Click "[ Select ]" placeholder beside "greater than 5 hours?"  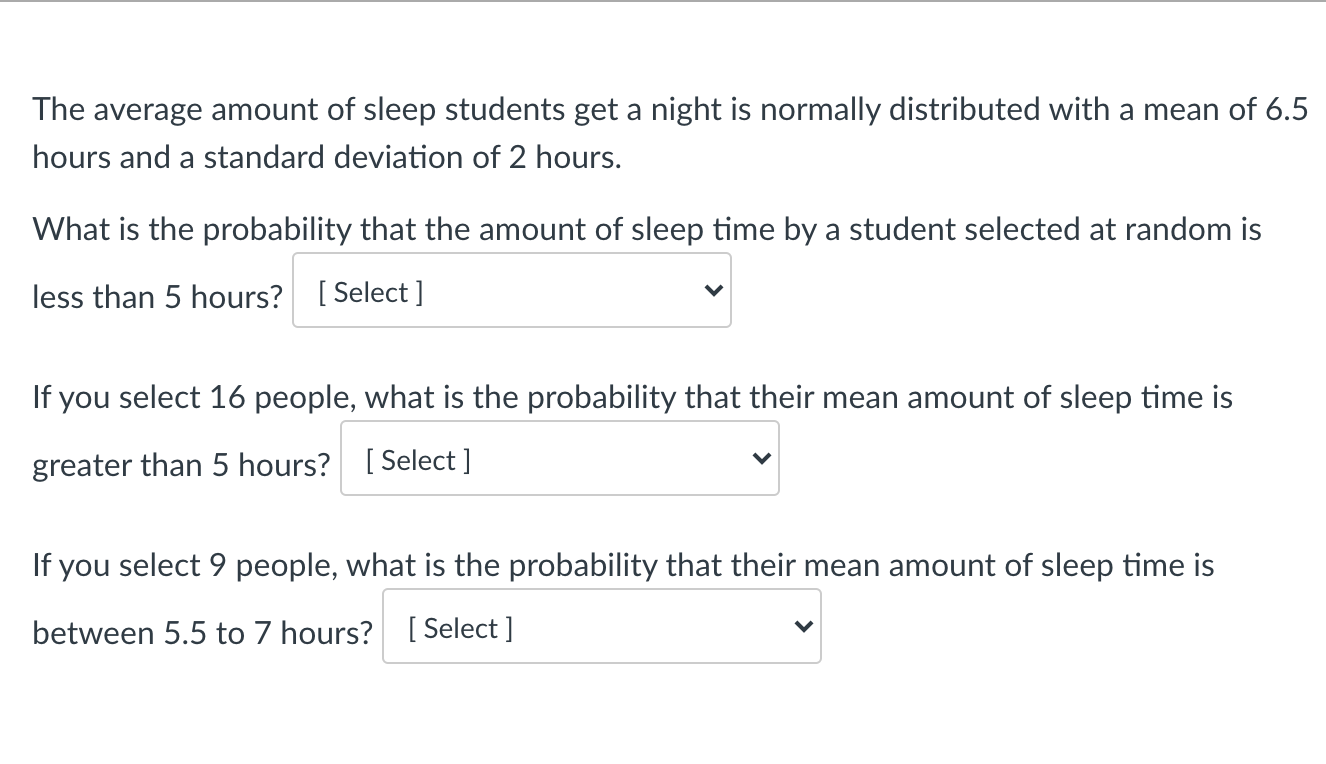(418, 461)
